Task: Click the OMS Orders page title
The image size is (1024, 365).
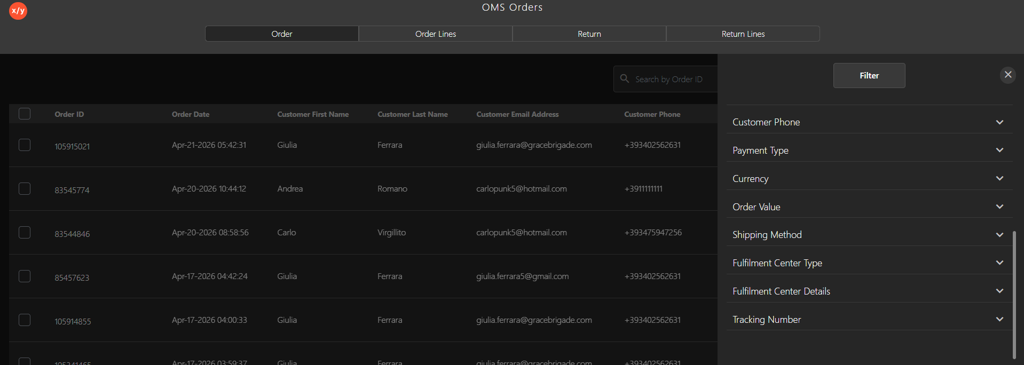Action: [512, 8]
